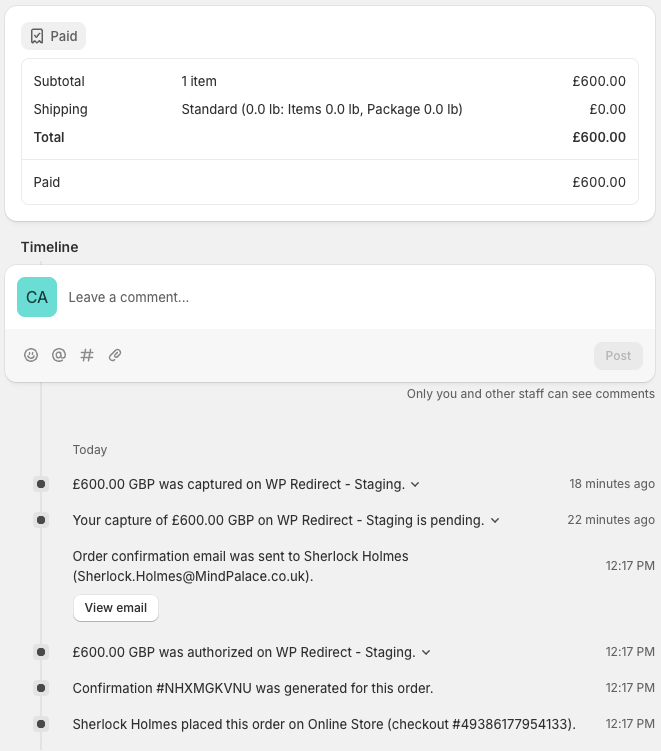Expand the £600.00 authorized event details

click(426, 652)
